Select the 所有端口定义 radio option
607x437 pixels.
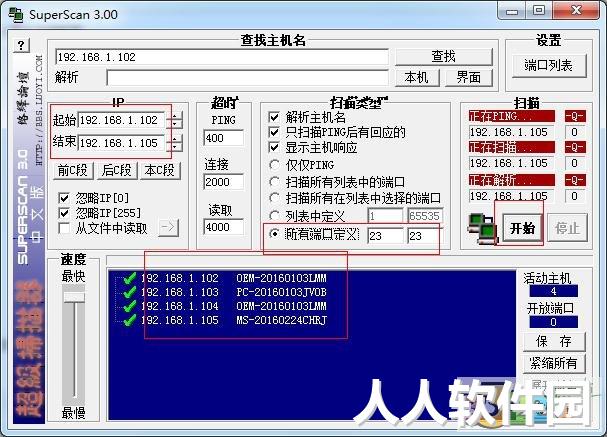[274, 234]
